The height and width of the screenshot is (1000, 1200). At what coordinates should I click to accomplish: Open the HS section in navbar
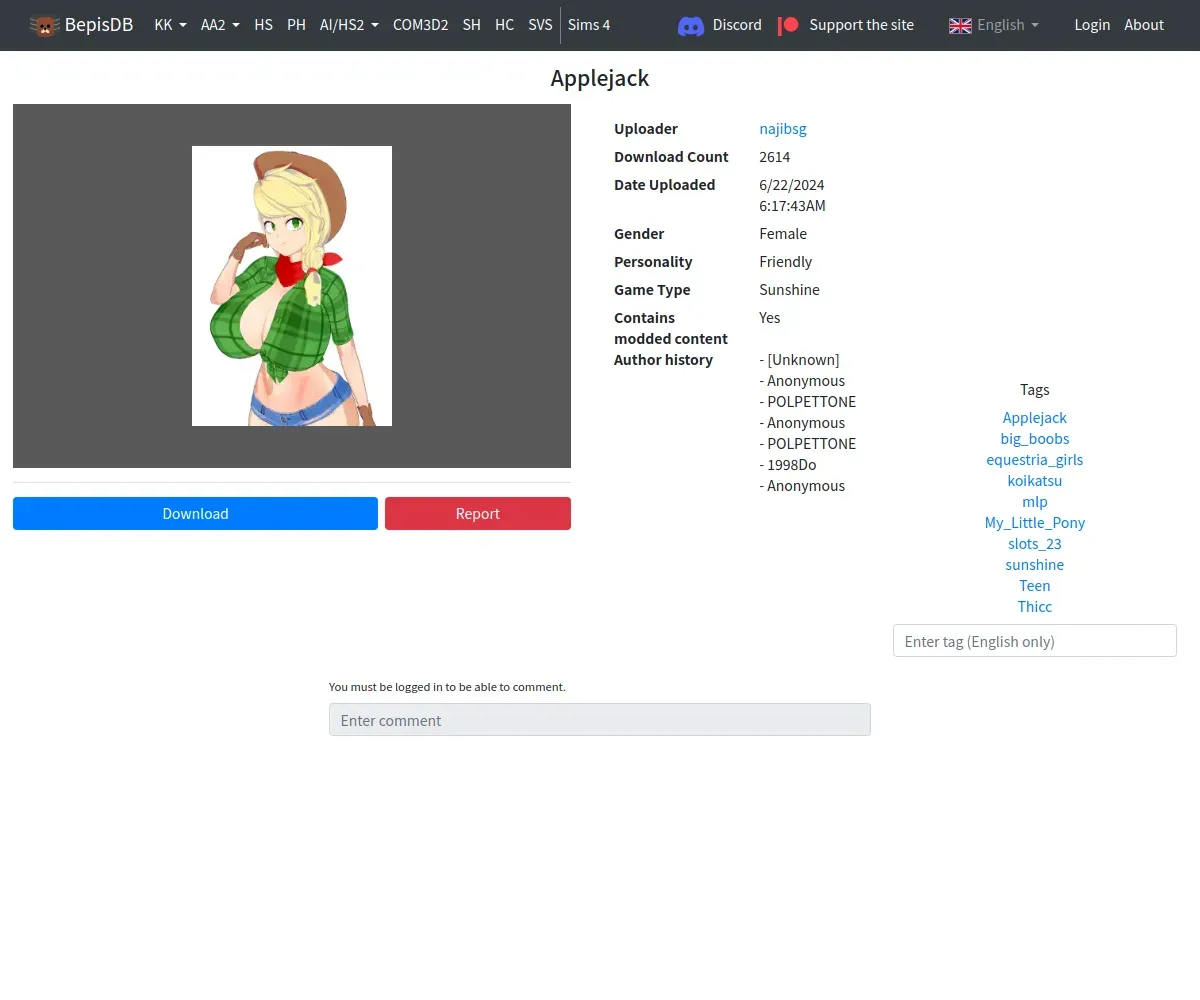(264, 25)
